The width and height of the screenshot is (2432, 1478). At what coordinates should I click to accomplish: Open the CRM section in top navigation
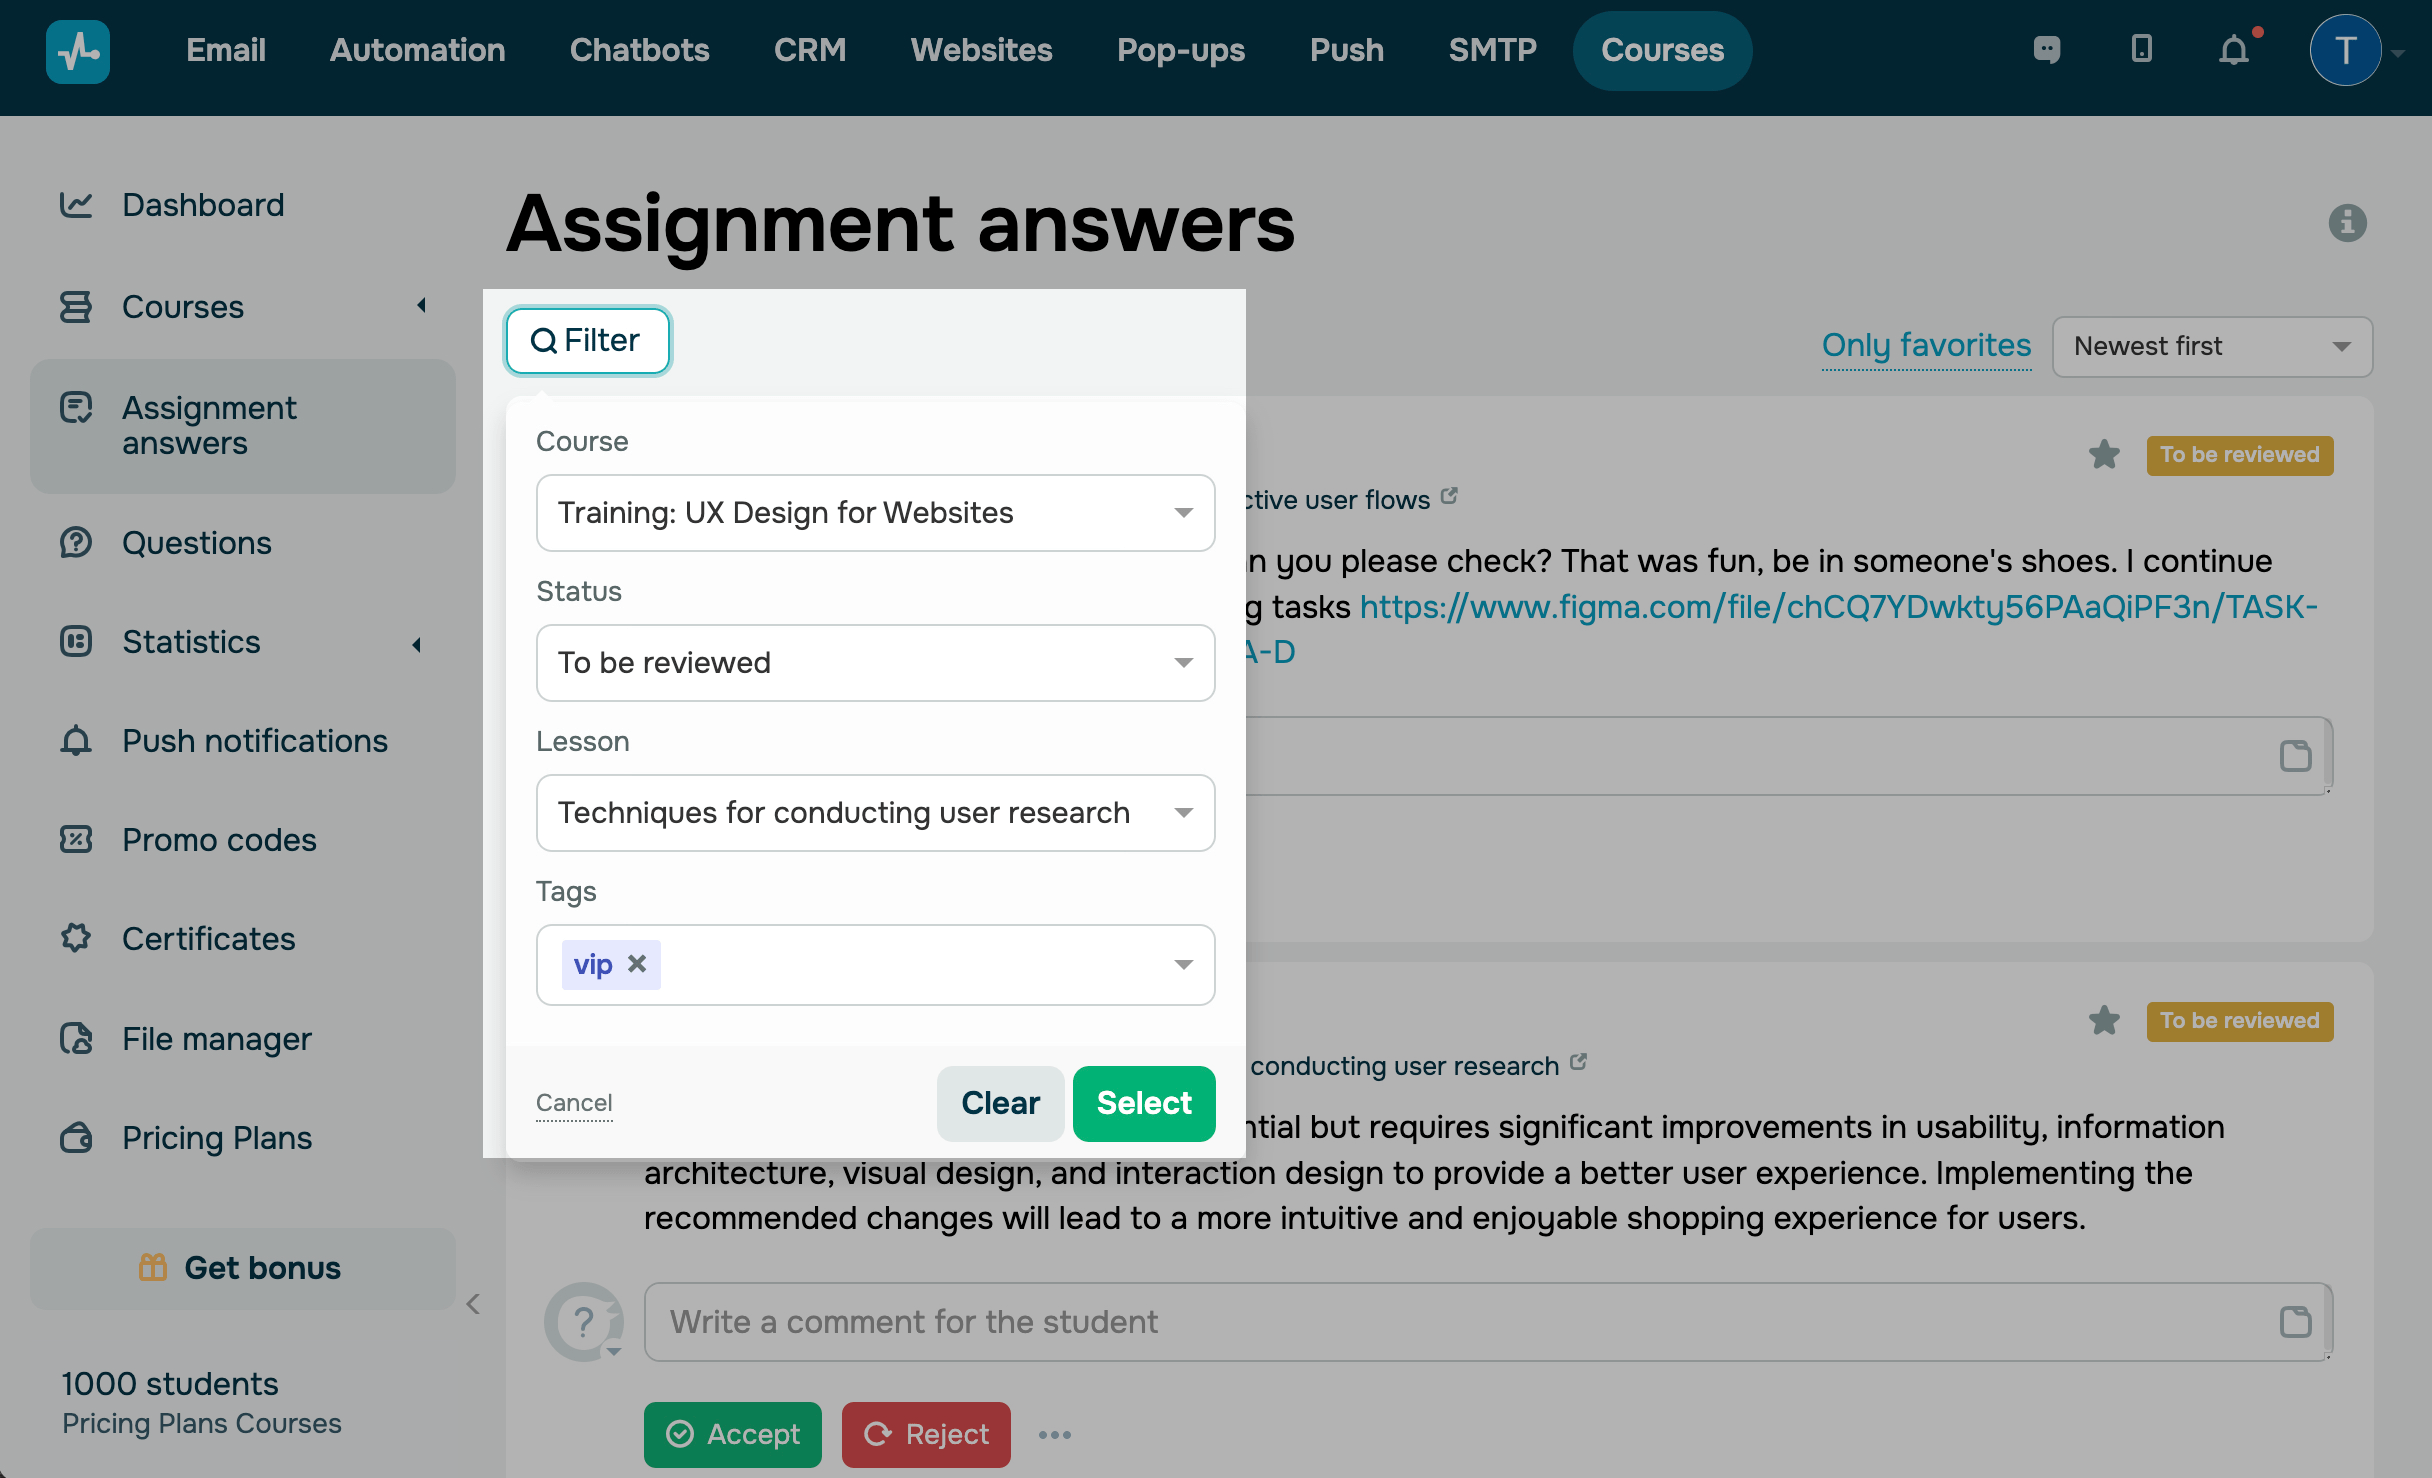coord(809,50)
